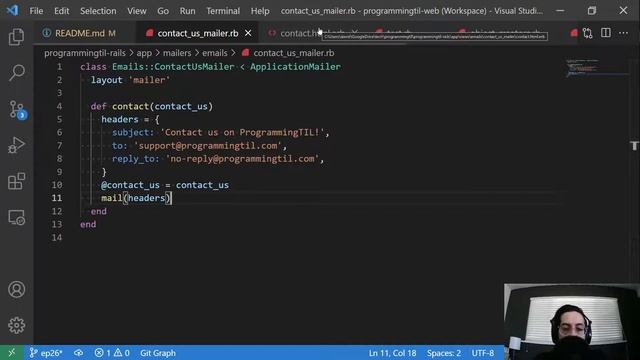Viewport: 640px width, 360px height.
Task: Click on 'ApplicationMailer' in line 1
Action: pyautogui.click(x=295, y=67)
